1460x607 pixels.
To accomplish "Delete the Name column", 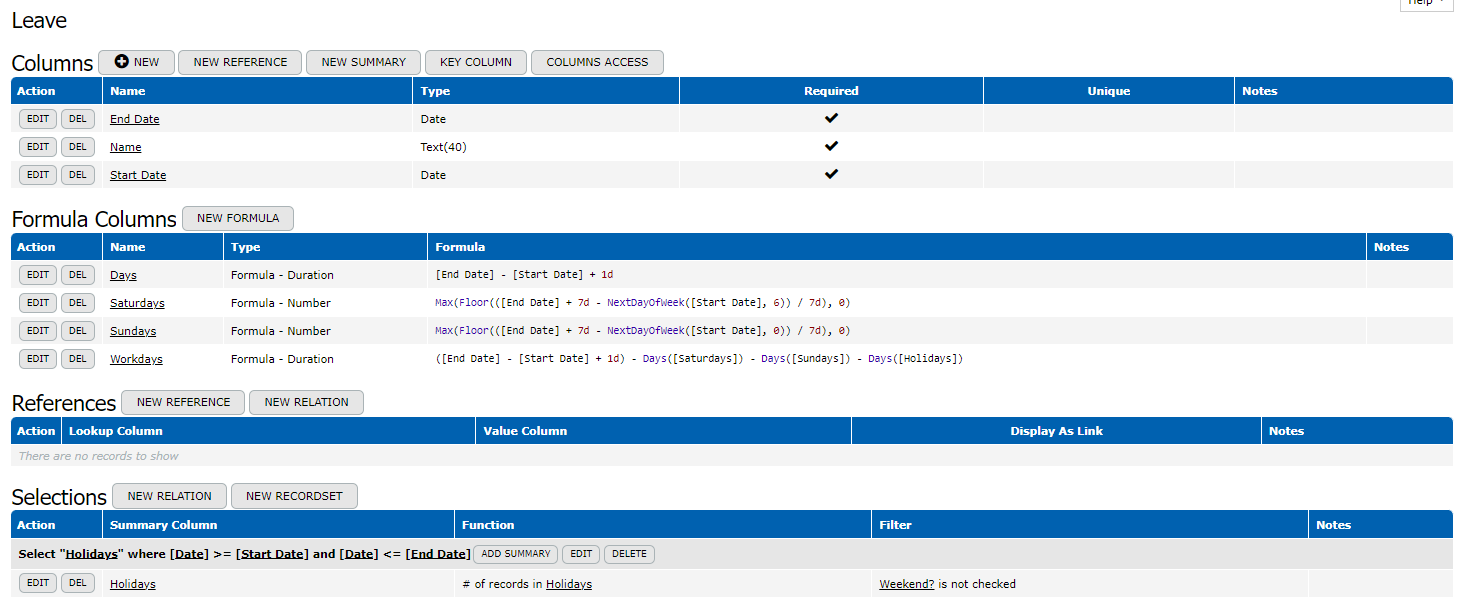I will pyautogui.click(x=78, y=147).
